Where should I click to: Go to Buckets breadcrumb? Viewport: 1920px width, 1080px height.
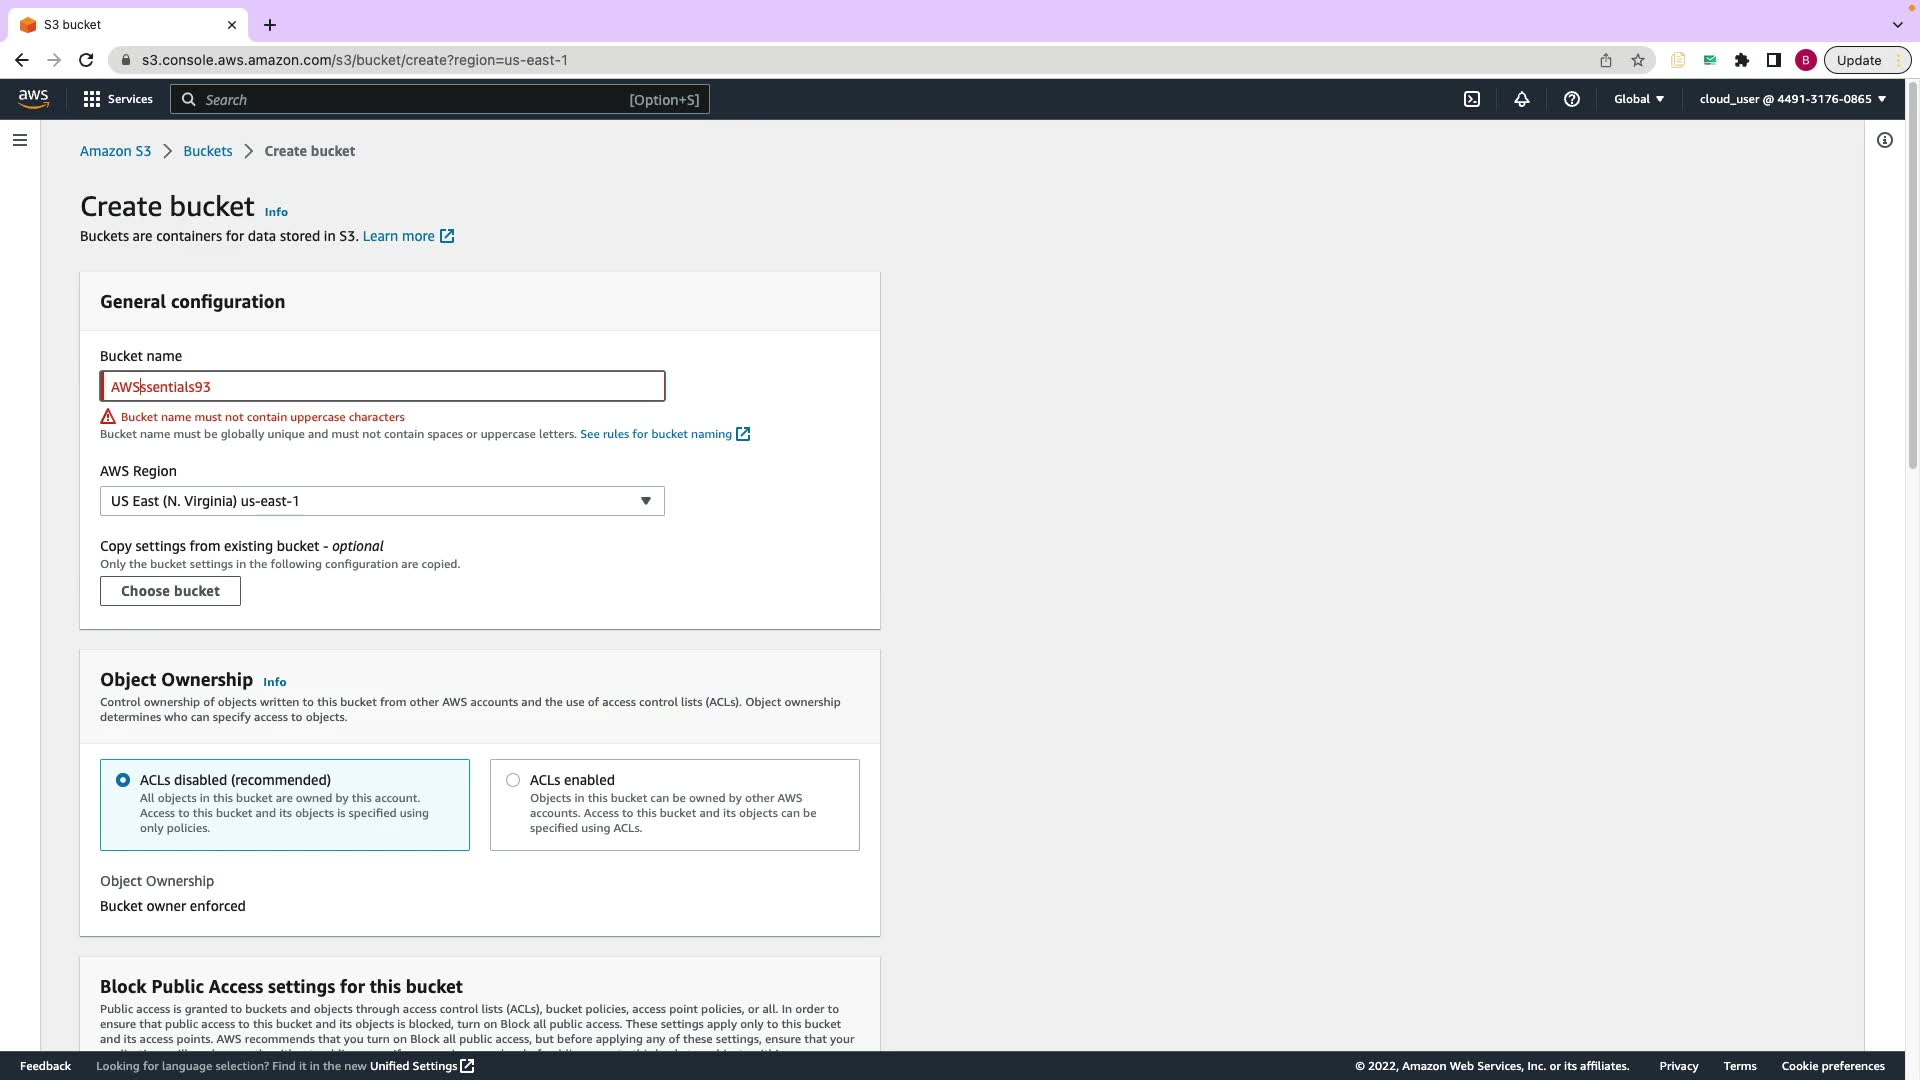point(207,151)
